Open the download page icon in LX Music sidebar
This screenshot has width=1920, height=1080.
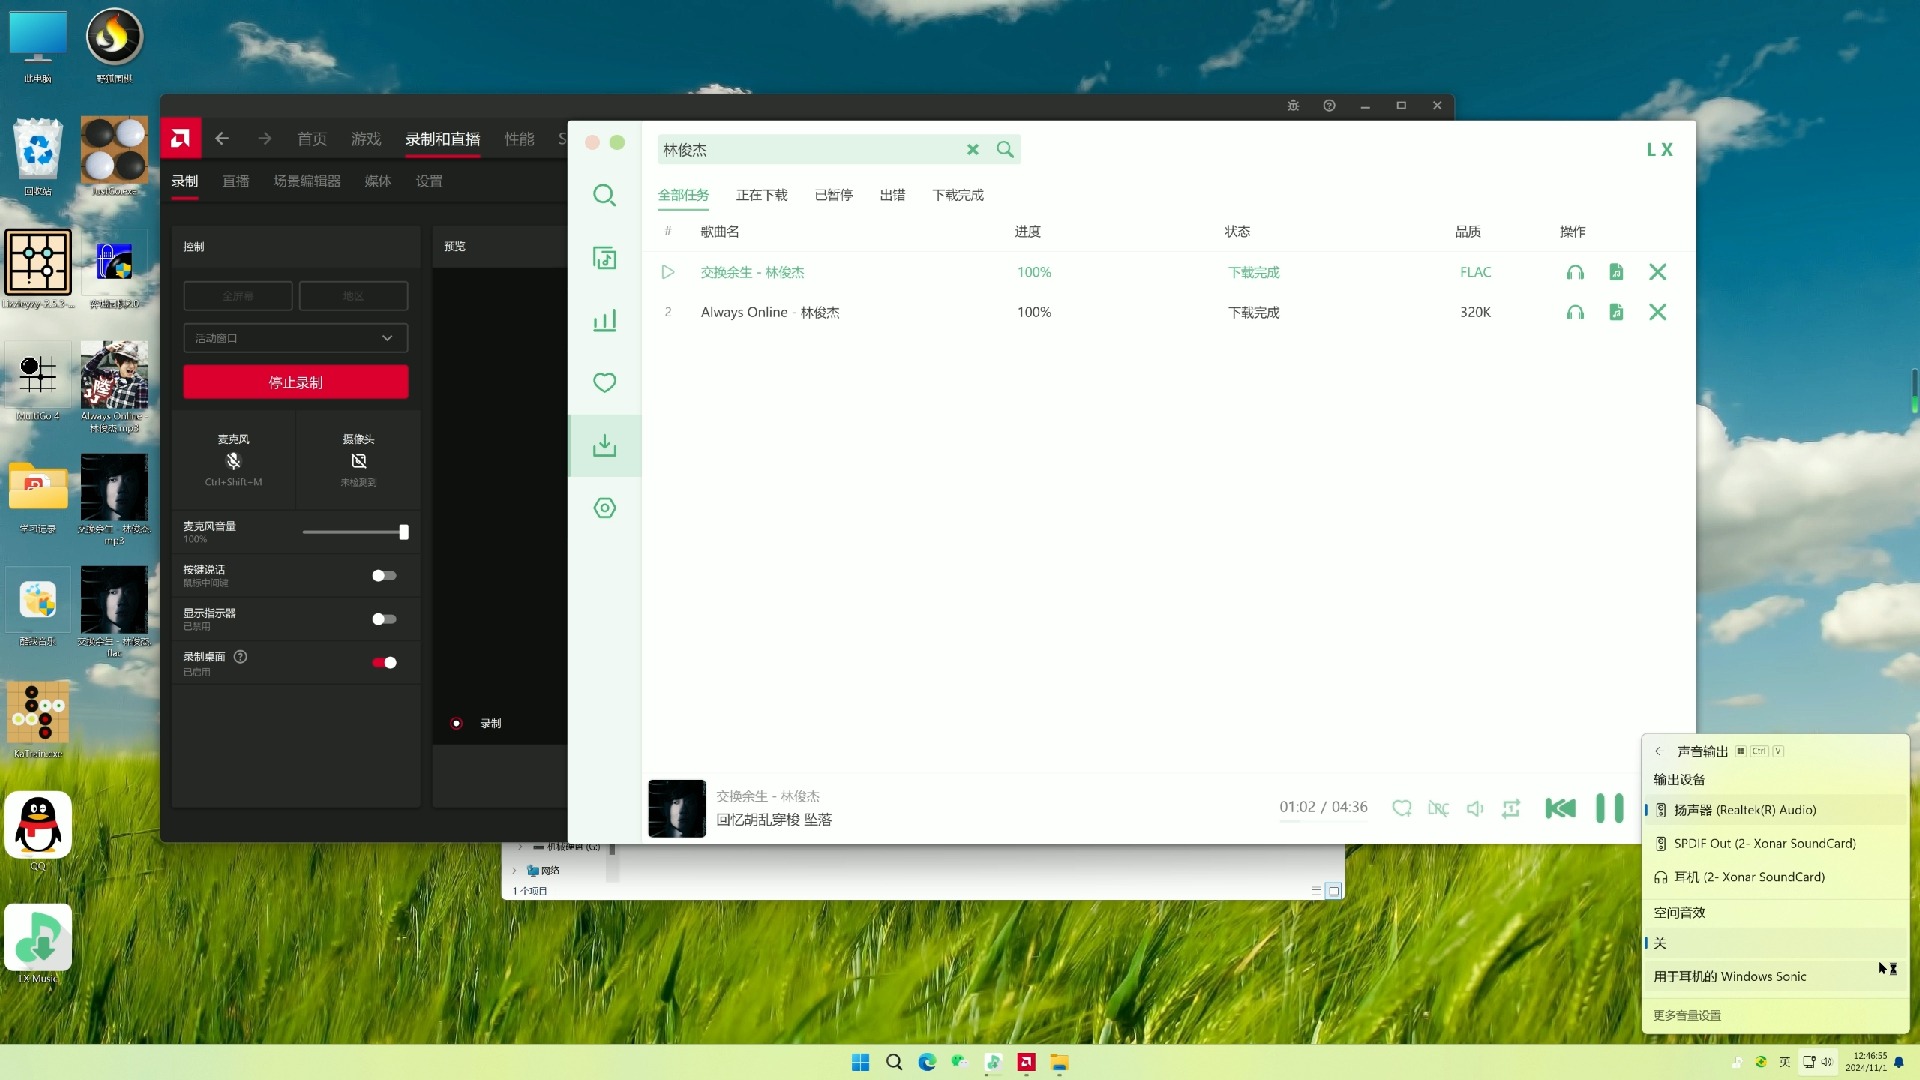(x=604, y=445)
